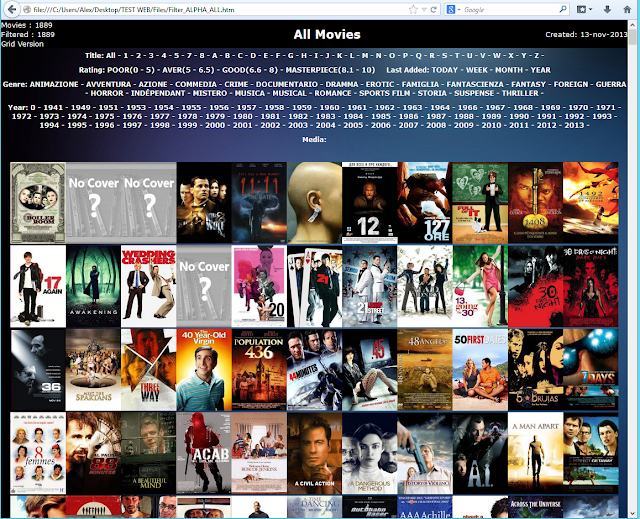Open the ACAB movie poster

tap(204, 453)
